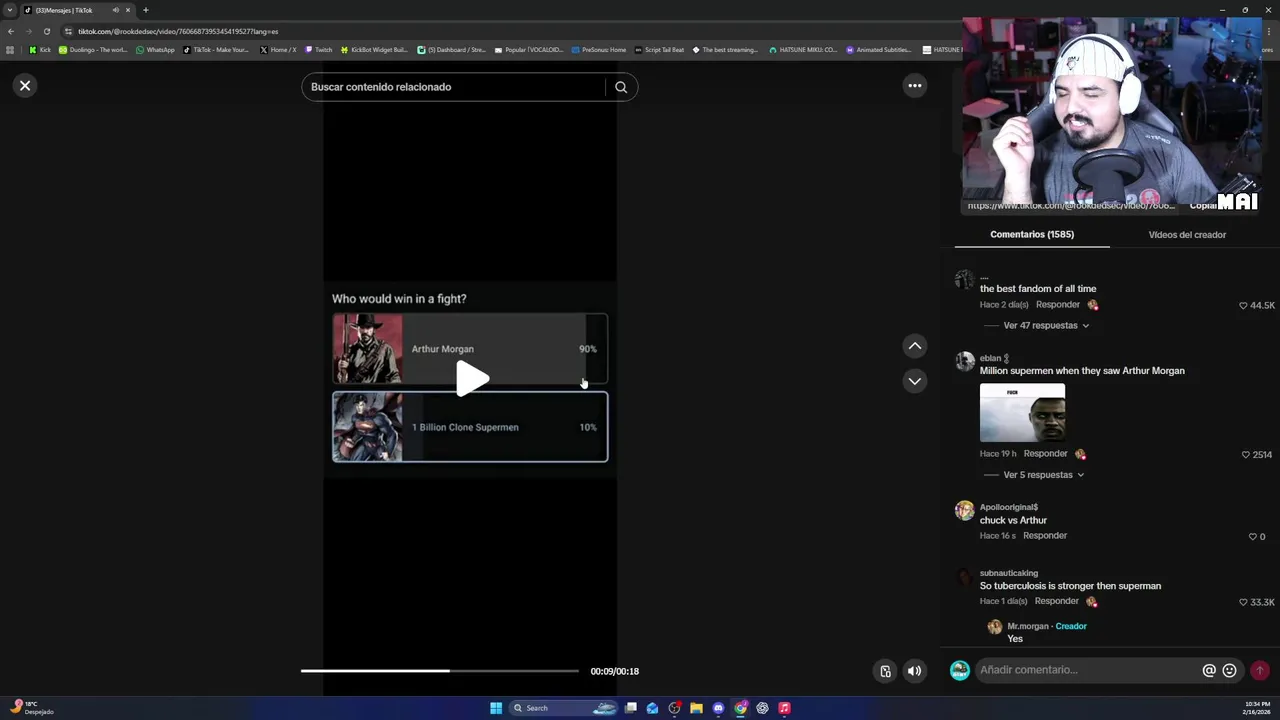This screenshot has width=1280, height=720.
Task: Like the 'chuck vs Arthur' comment
Action: pyautogui.click(x=1252, y=536)
